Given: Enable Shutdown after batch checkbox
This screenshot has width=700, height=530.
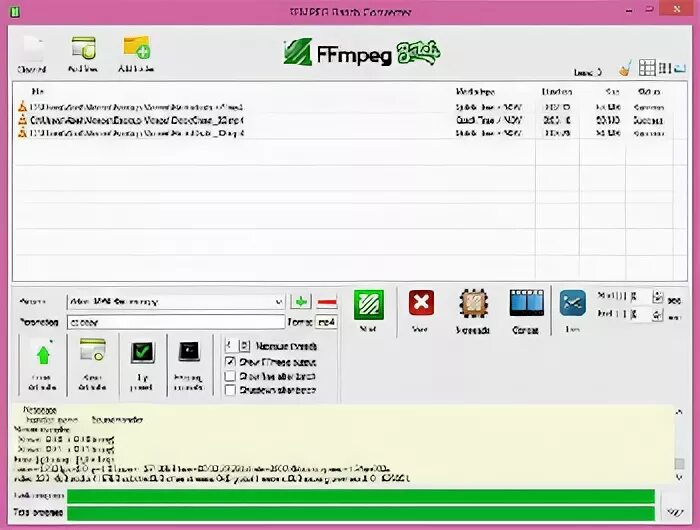Looking at the screenshot, I should pos(230,390).
